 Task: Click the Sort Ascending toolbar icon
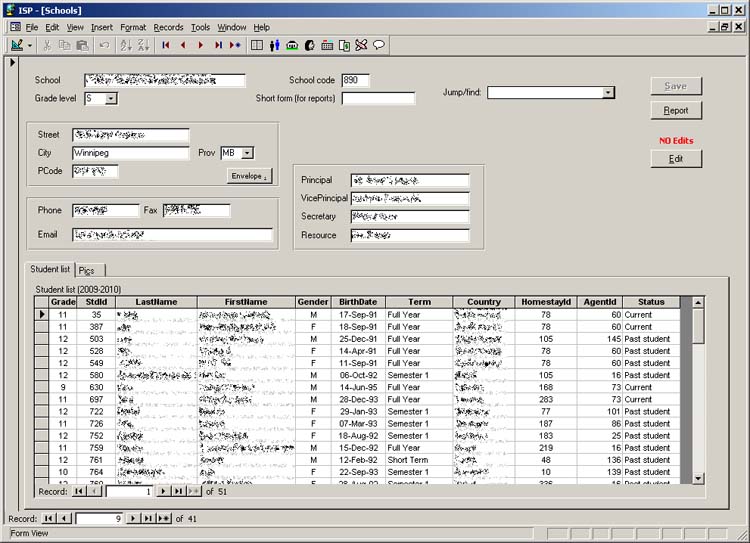click(126, 45)
